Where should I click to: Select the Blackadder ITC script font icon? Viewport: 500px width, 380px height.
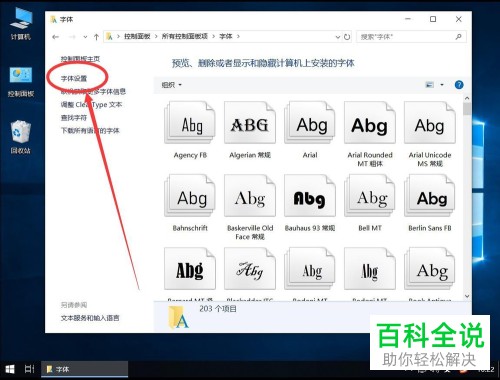pyautogui.click(x=250, y=269)
